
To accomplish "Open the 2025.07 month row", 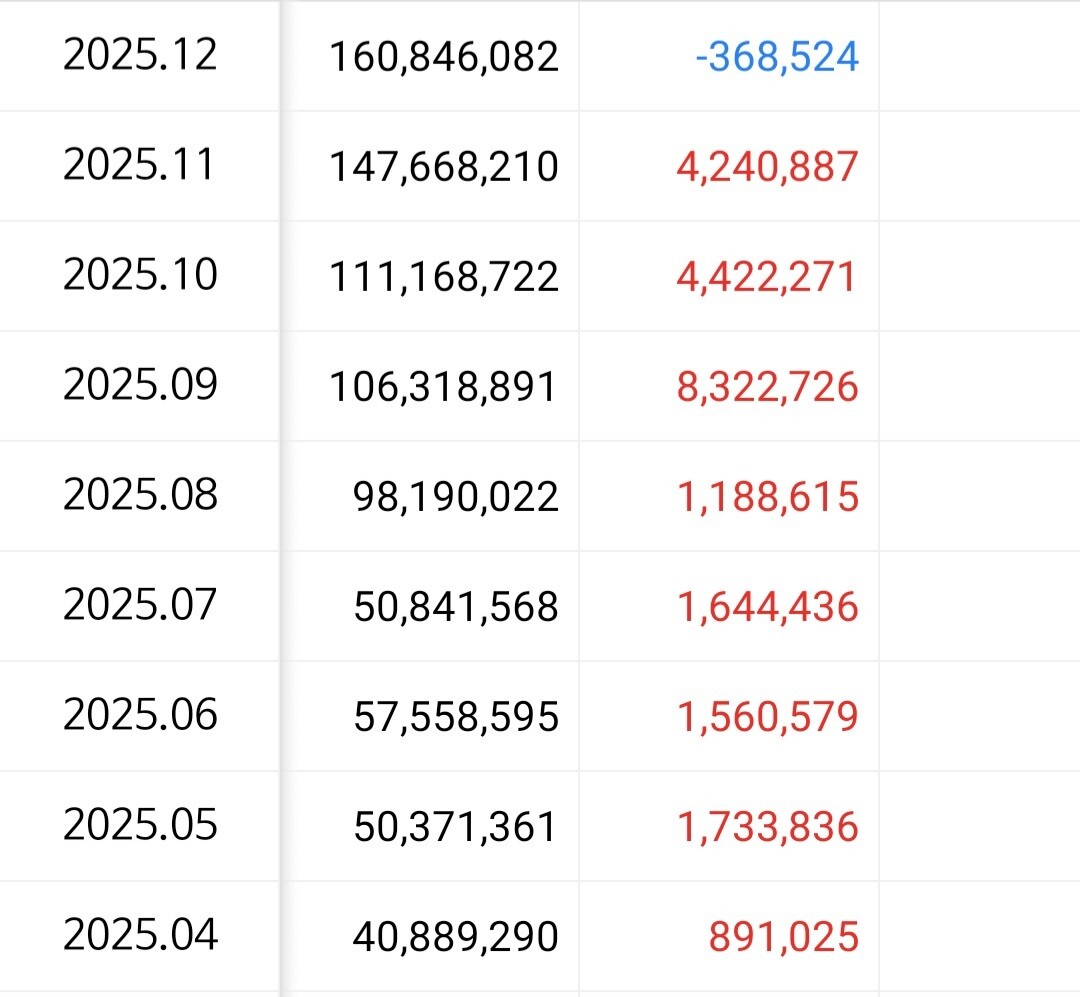I will pos(140,605).
